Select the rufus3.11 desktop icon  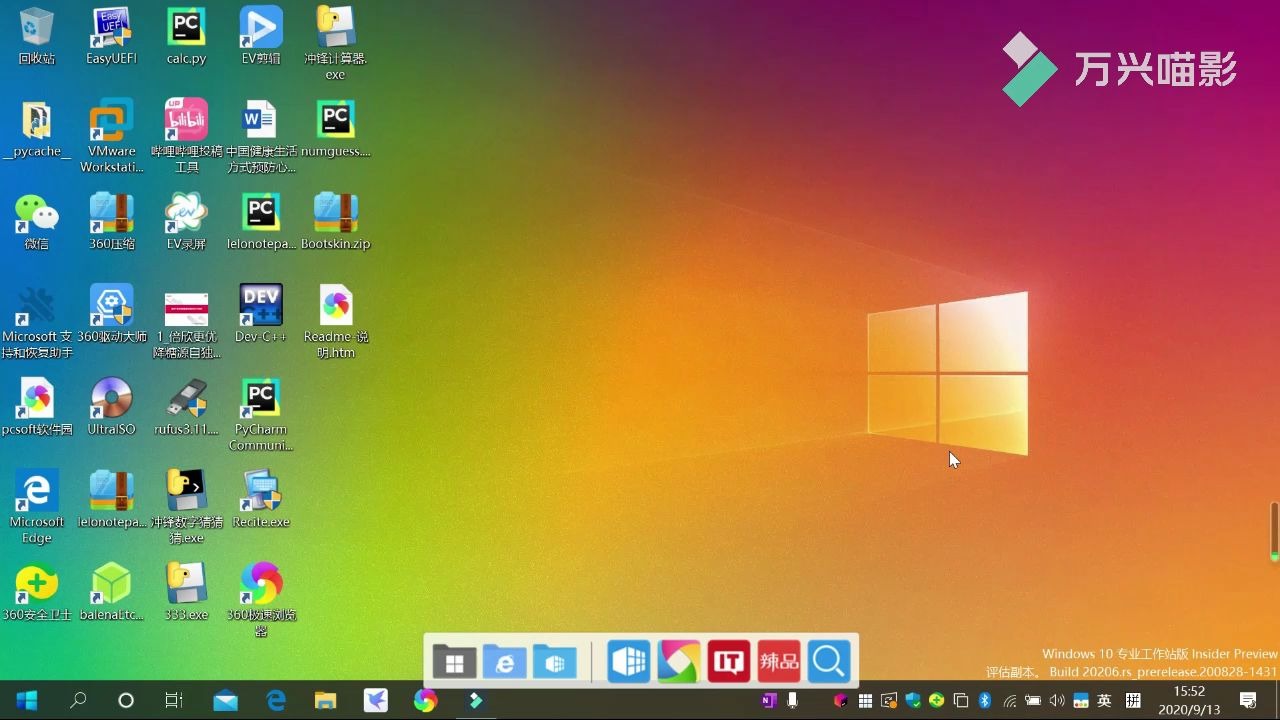pos(186,407)
